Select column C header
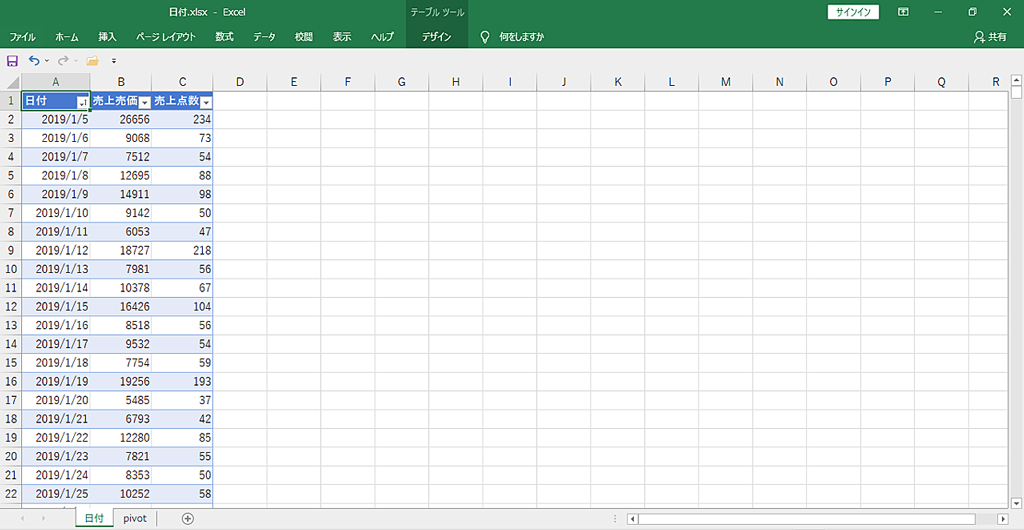The image size is (1024, 530). pyautogui.click(x=182, y=82)
